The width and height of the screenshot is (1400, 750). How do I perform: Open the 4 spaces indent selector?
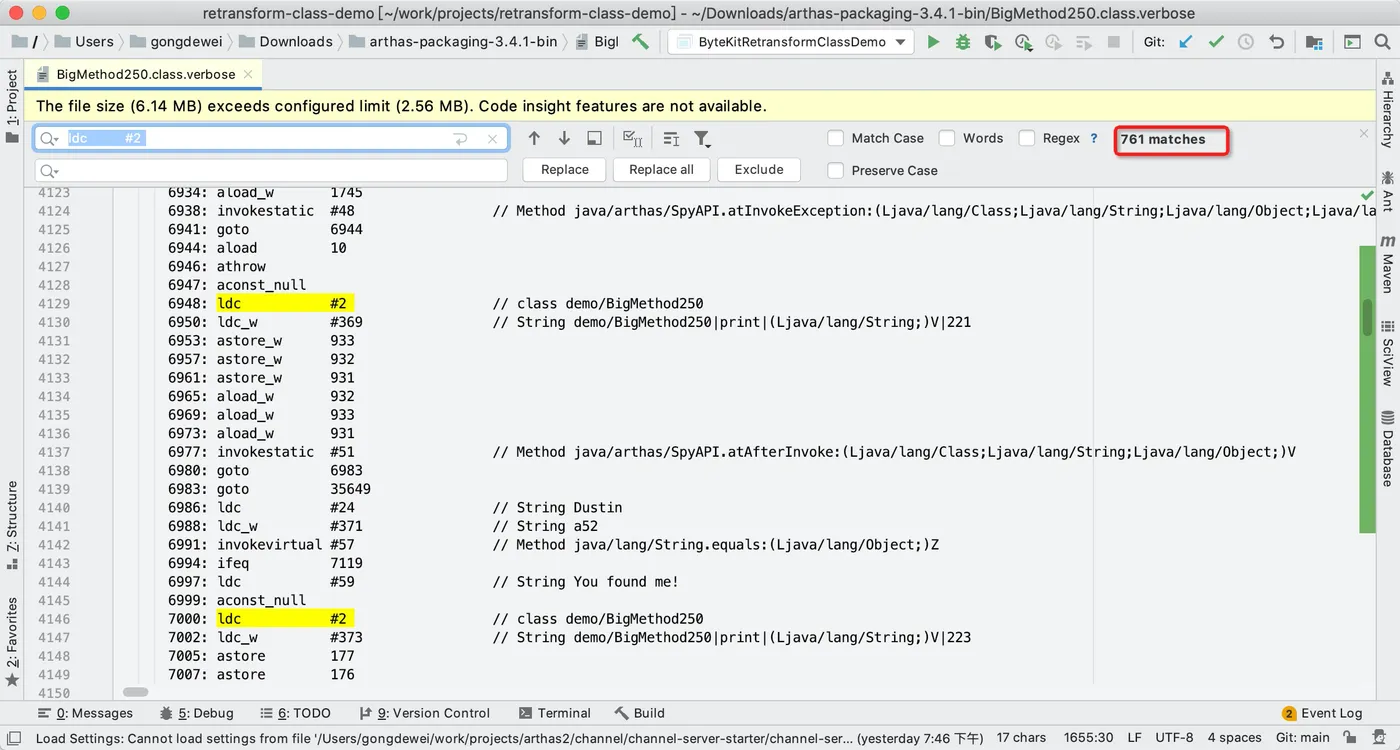[1234, 738]
